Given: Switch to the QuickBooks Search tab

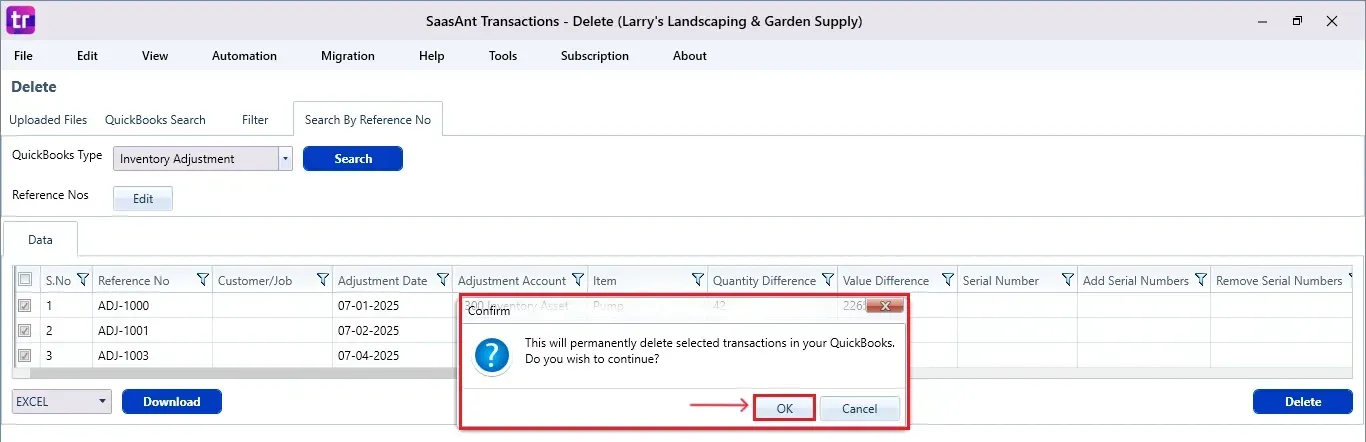Looking at the screenshot, I should [155, 120].
